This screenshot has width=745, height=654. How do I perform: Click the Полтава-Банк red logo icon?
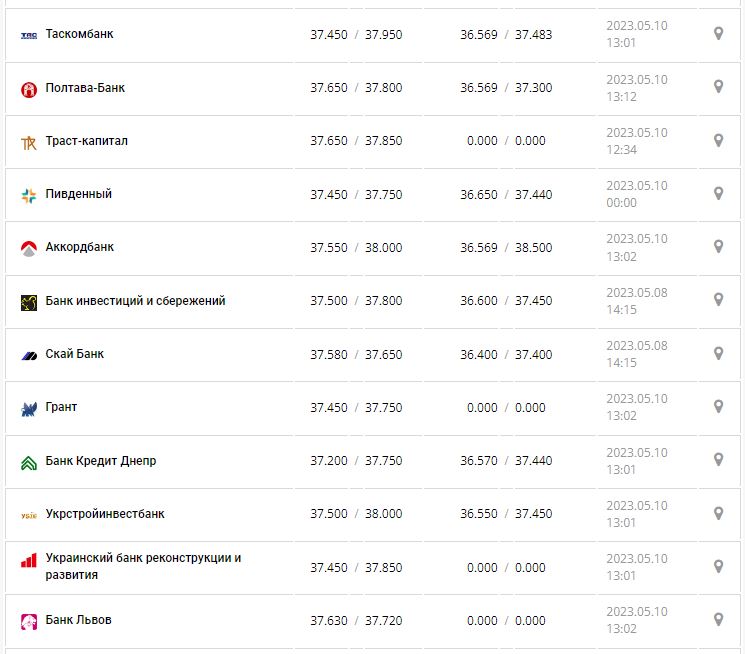click(x=28, y=89)
